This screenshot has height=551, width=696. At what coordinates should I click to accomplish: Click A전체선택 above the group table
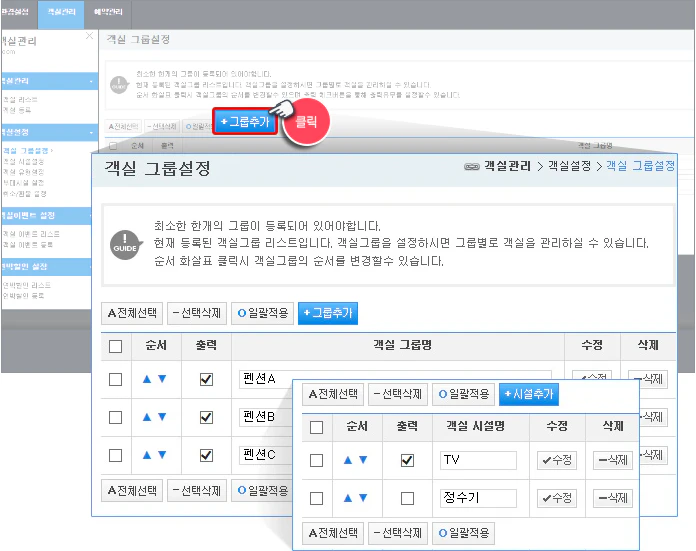tap(132, 313)
